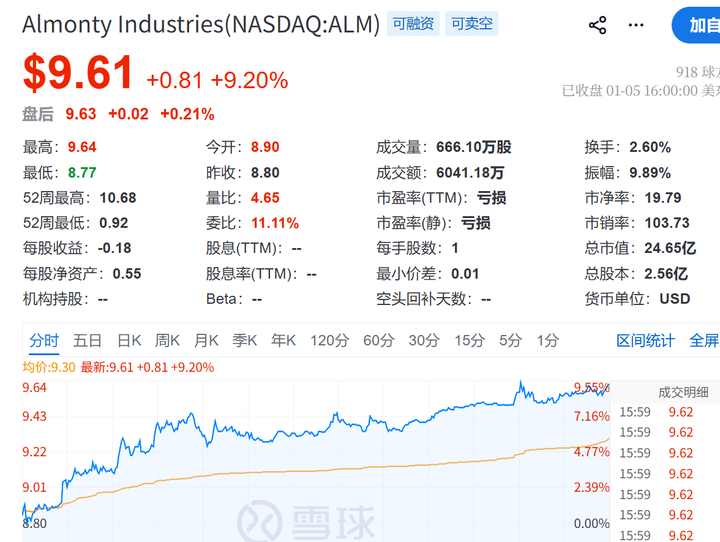Image resolution: width=720 pixels, height=542 pixels.
Task: Click the 昨收 value 8.80
Action: click(265, 173)
